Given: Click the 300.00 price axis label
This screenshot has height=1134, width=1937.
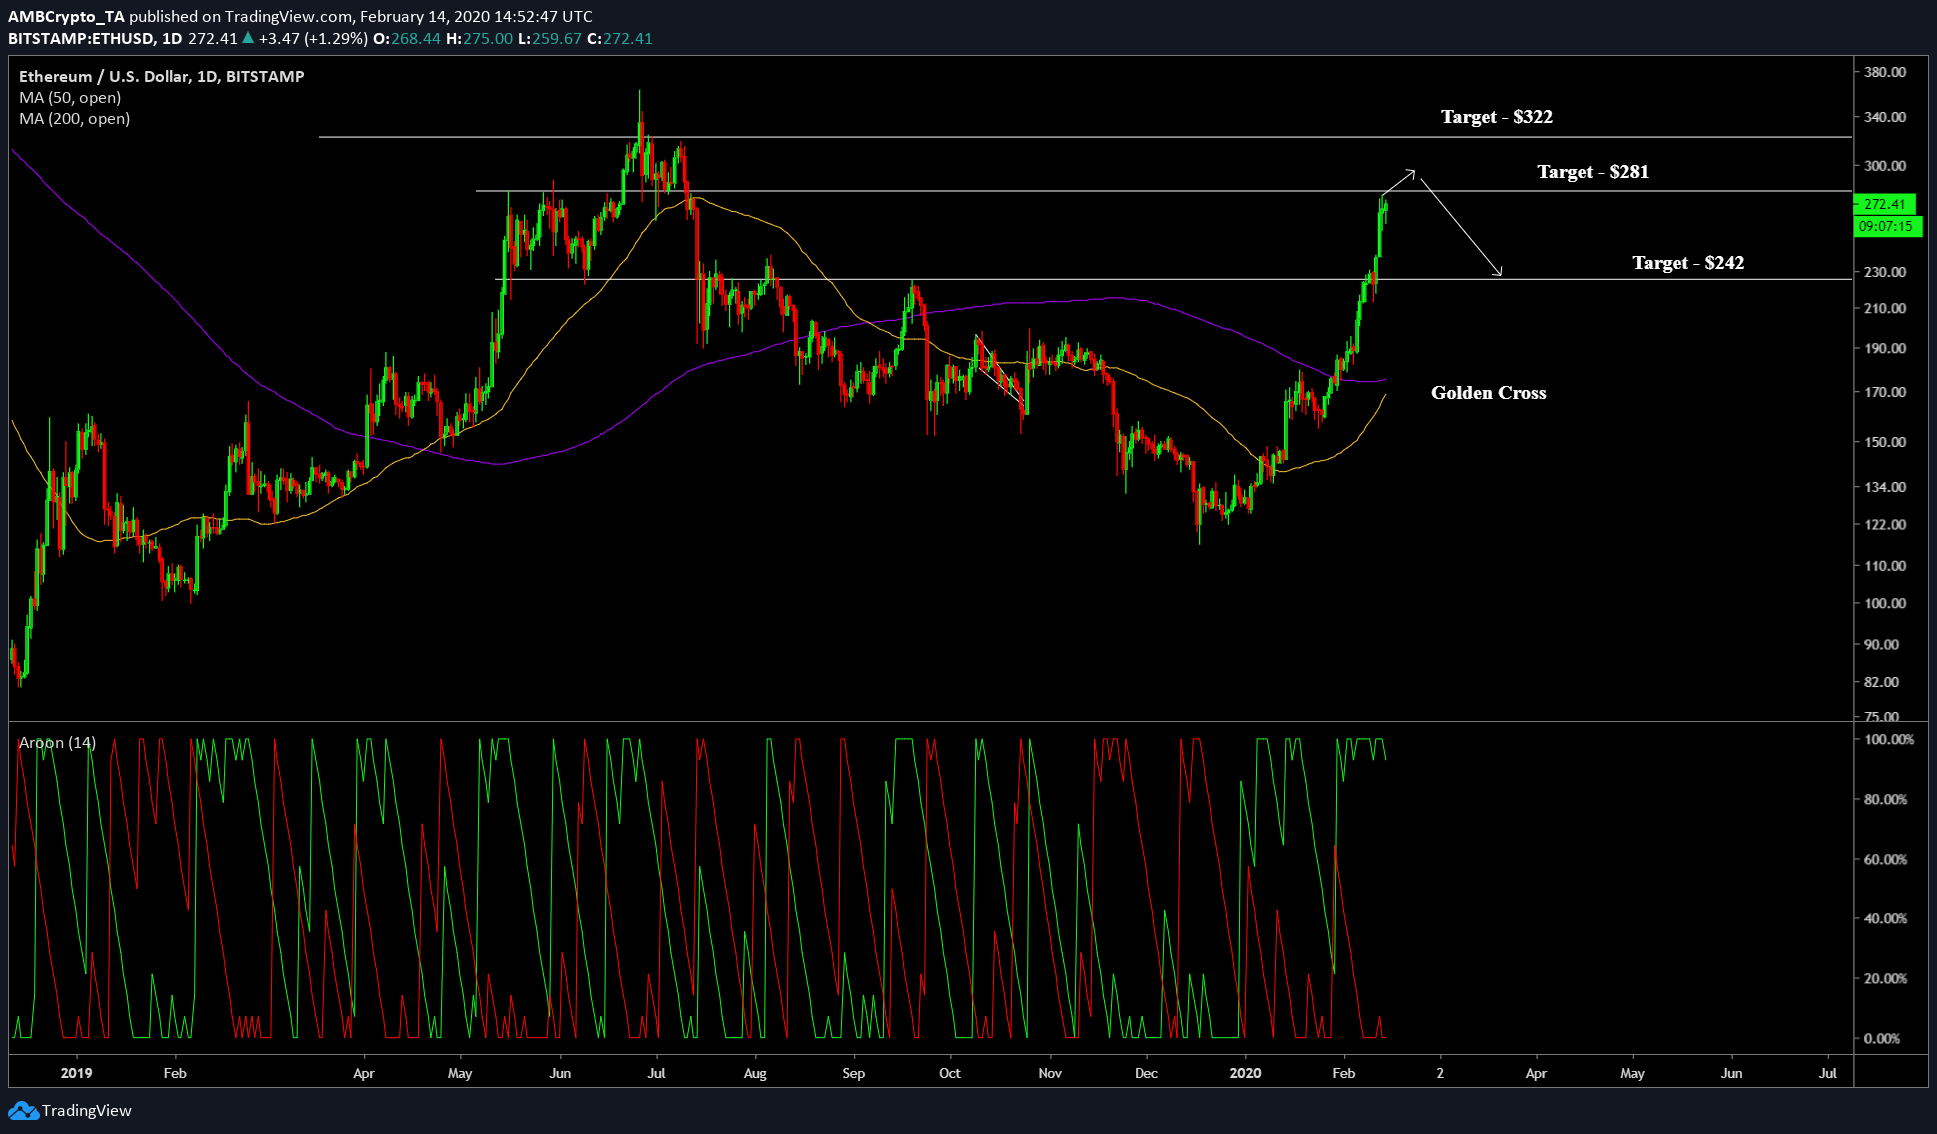Looking at the screenshot, I should point(1885,166).
